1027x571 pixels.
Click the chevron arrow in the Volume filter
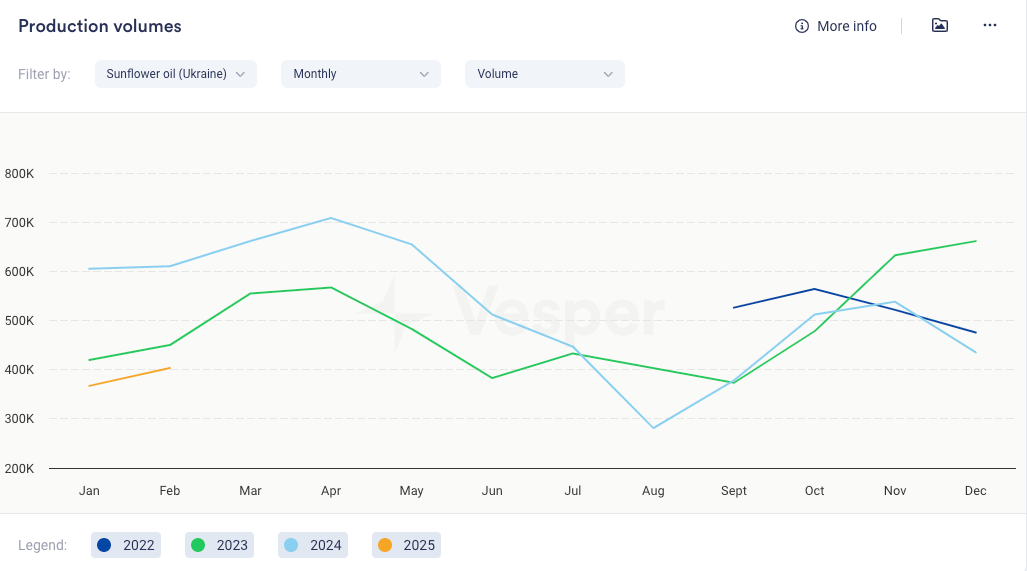tap(608, 74)
